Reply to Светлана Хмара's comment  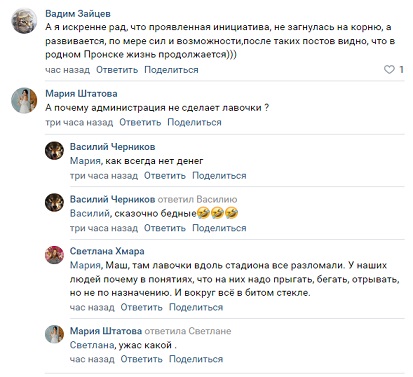coord(141,307)
